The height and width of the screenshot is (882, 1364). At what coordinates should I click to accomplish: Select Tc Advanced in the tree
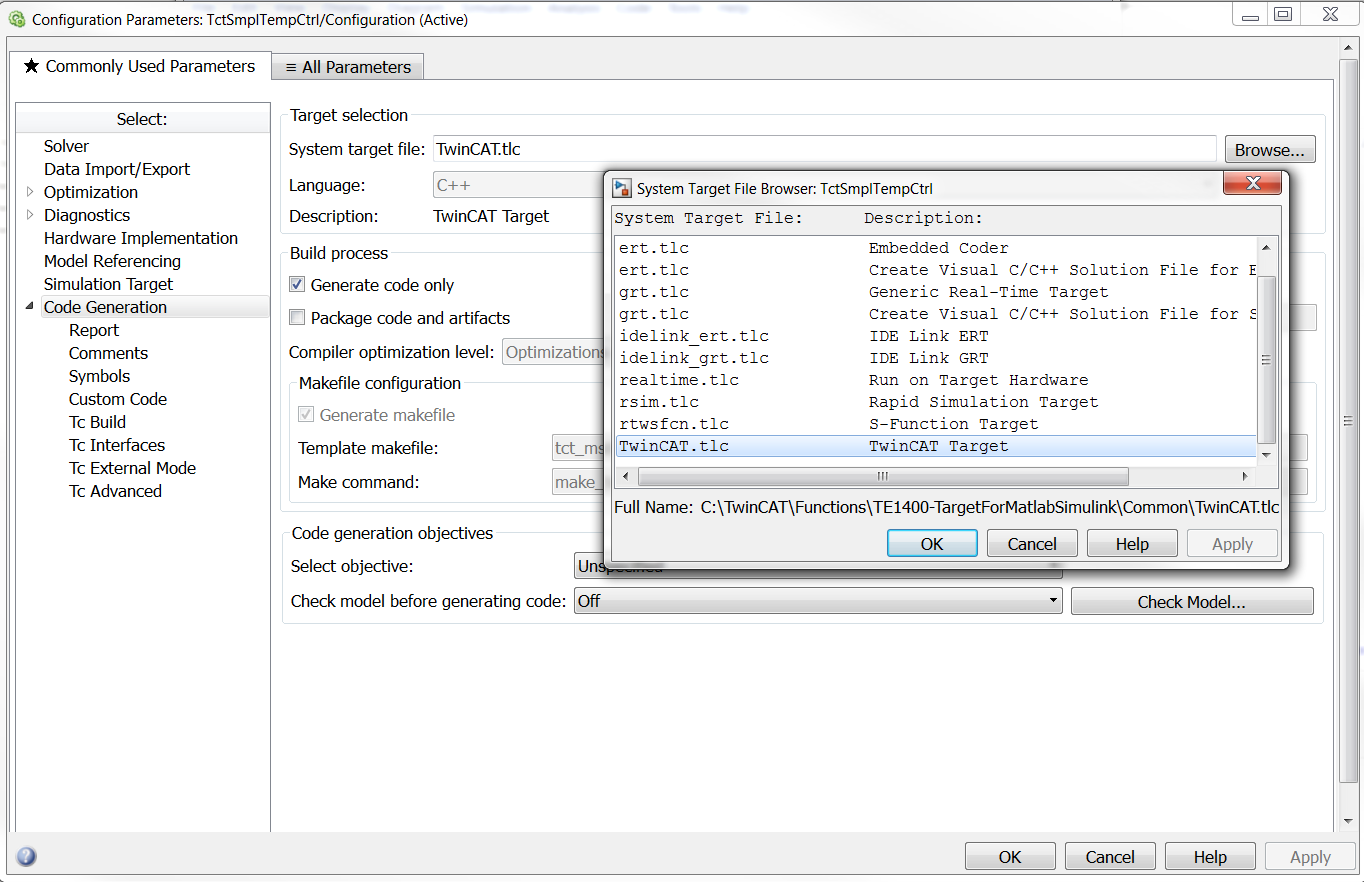[x=115, y=491]
